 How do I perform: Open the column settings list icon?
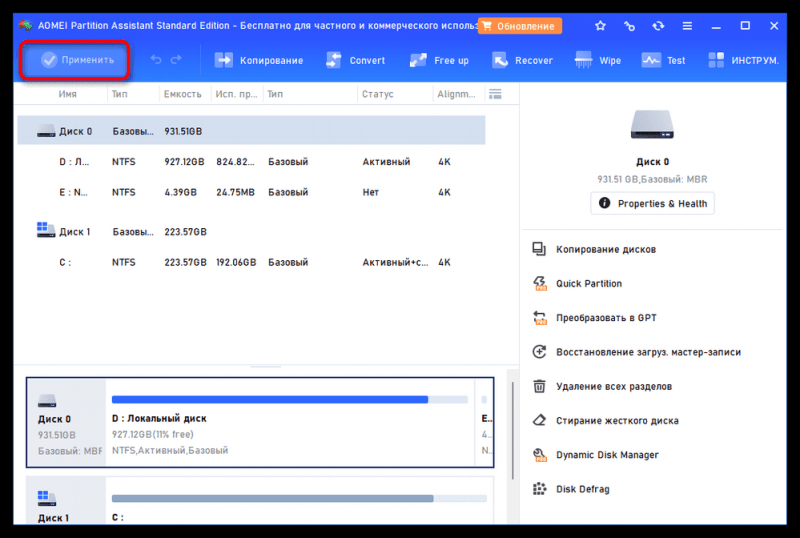point(495,94)
